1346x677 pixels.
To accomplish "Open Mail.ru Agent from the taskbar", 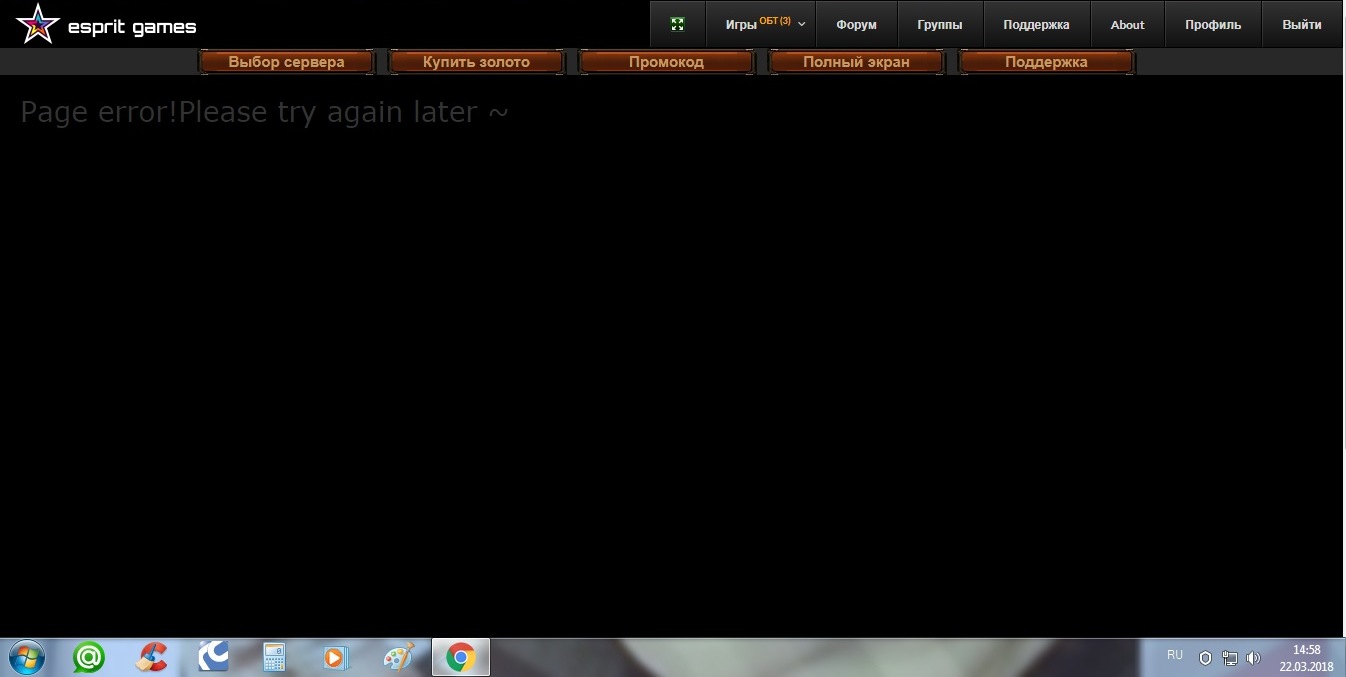I will coord(89,657).
